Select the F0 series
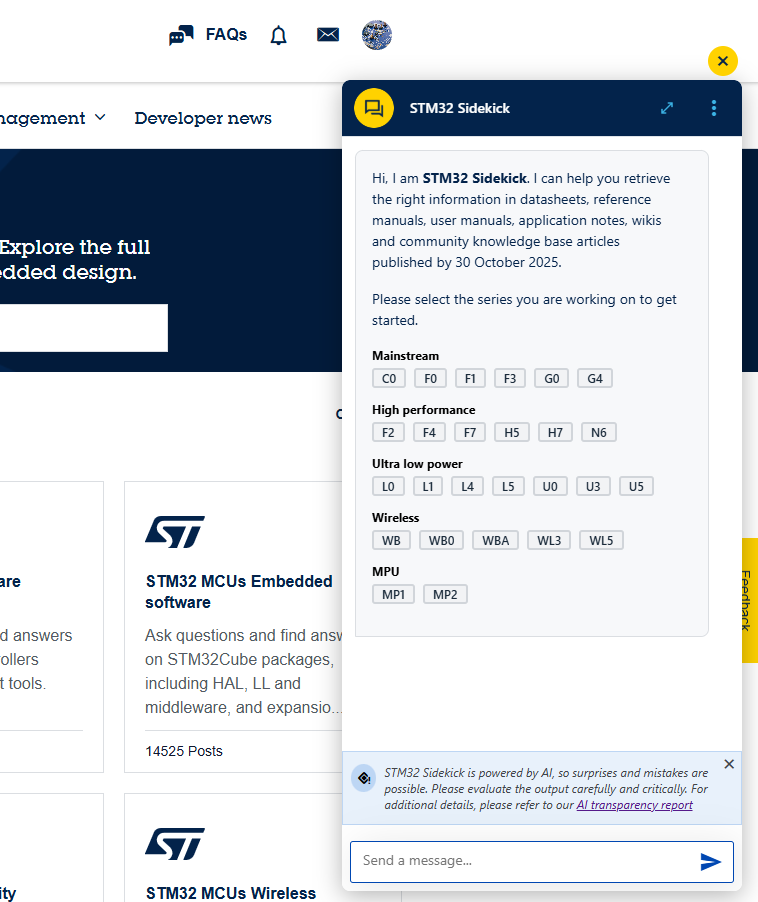The width and height of the screenshot is (758, 902). pyautogui.click(x=430, y=379)
